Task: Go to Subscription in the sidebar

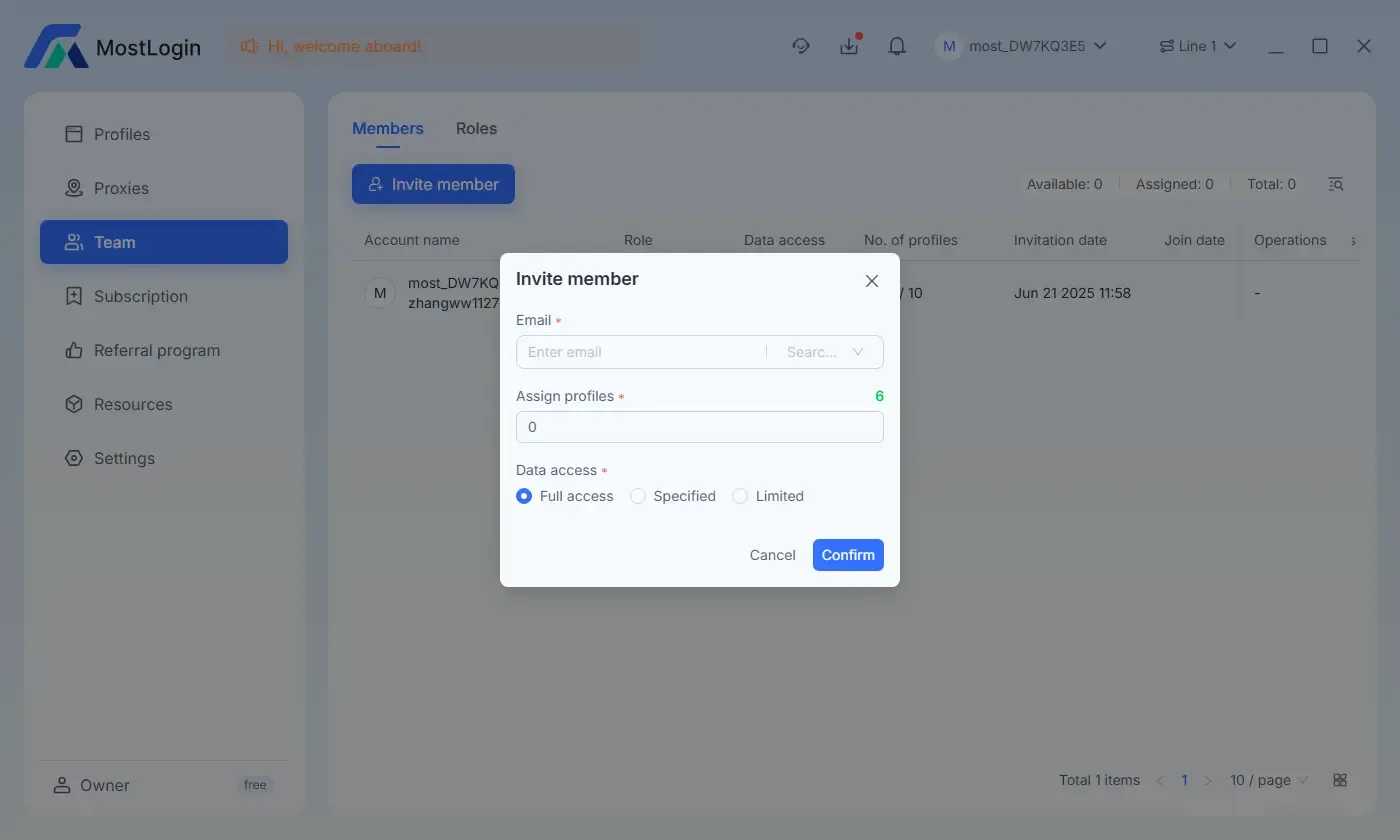Action: click(140, 296)
